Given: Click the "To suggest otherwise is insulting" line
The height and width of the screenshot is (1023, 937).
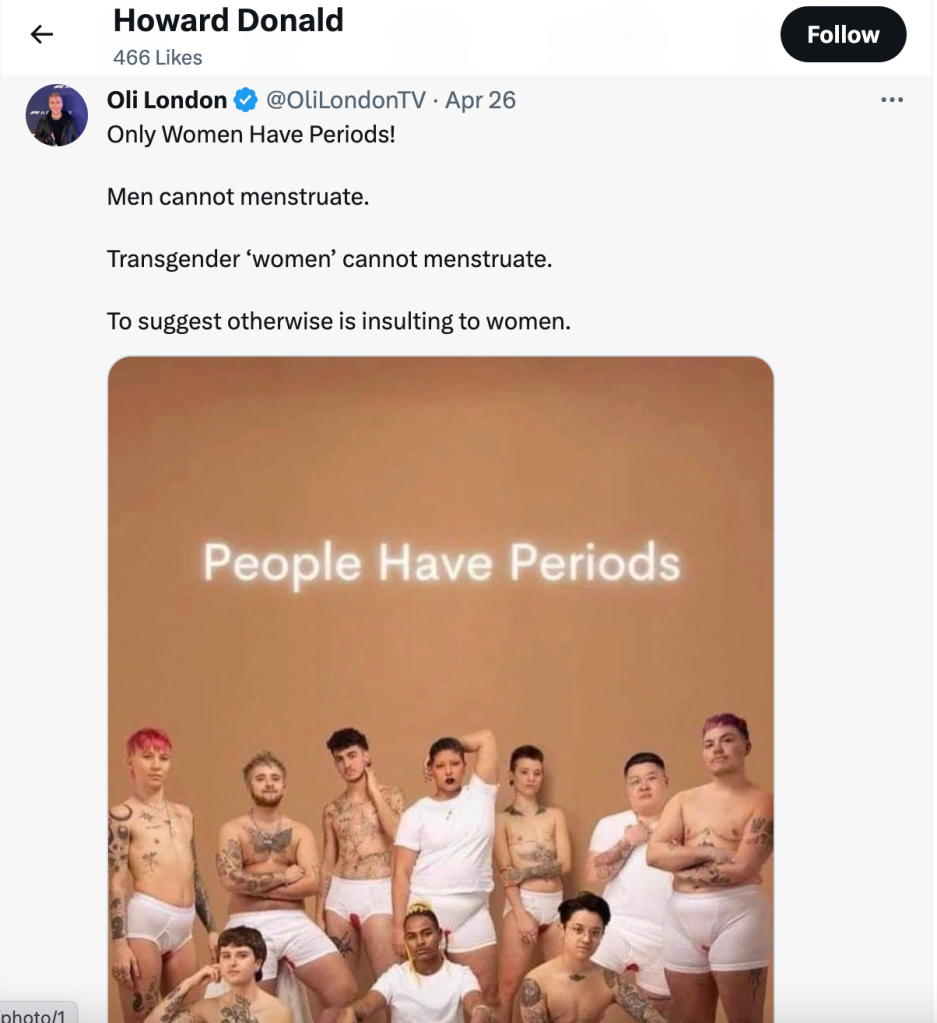Looking at the screenshot, I should click(338, 322).
